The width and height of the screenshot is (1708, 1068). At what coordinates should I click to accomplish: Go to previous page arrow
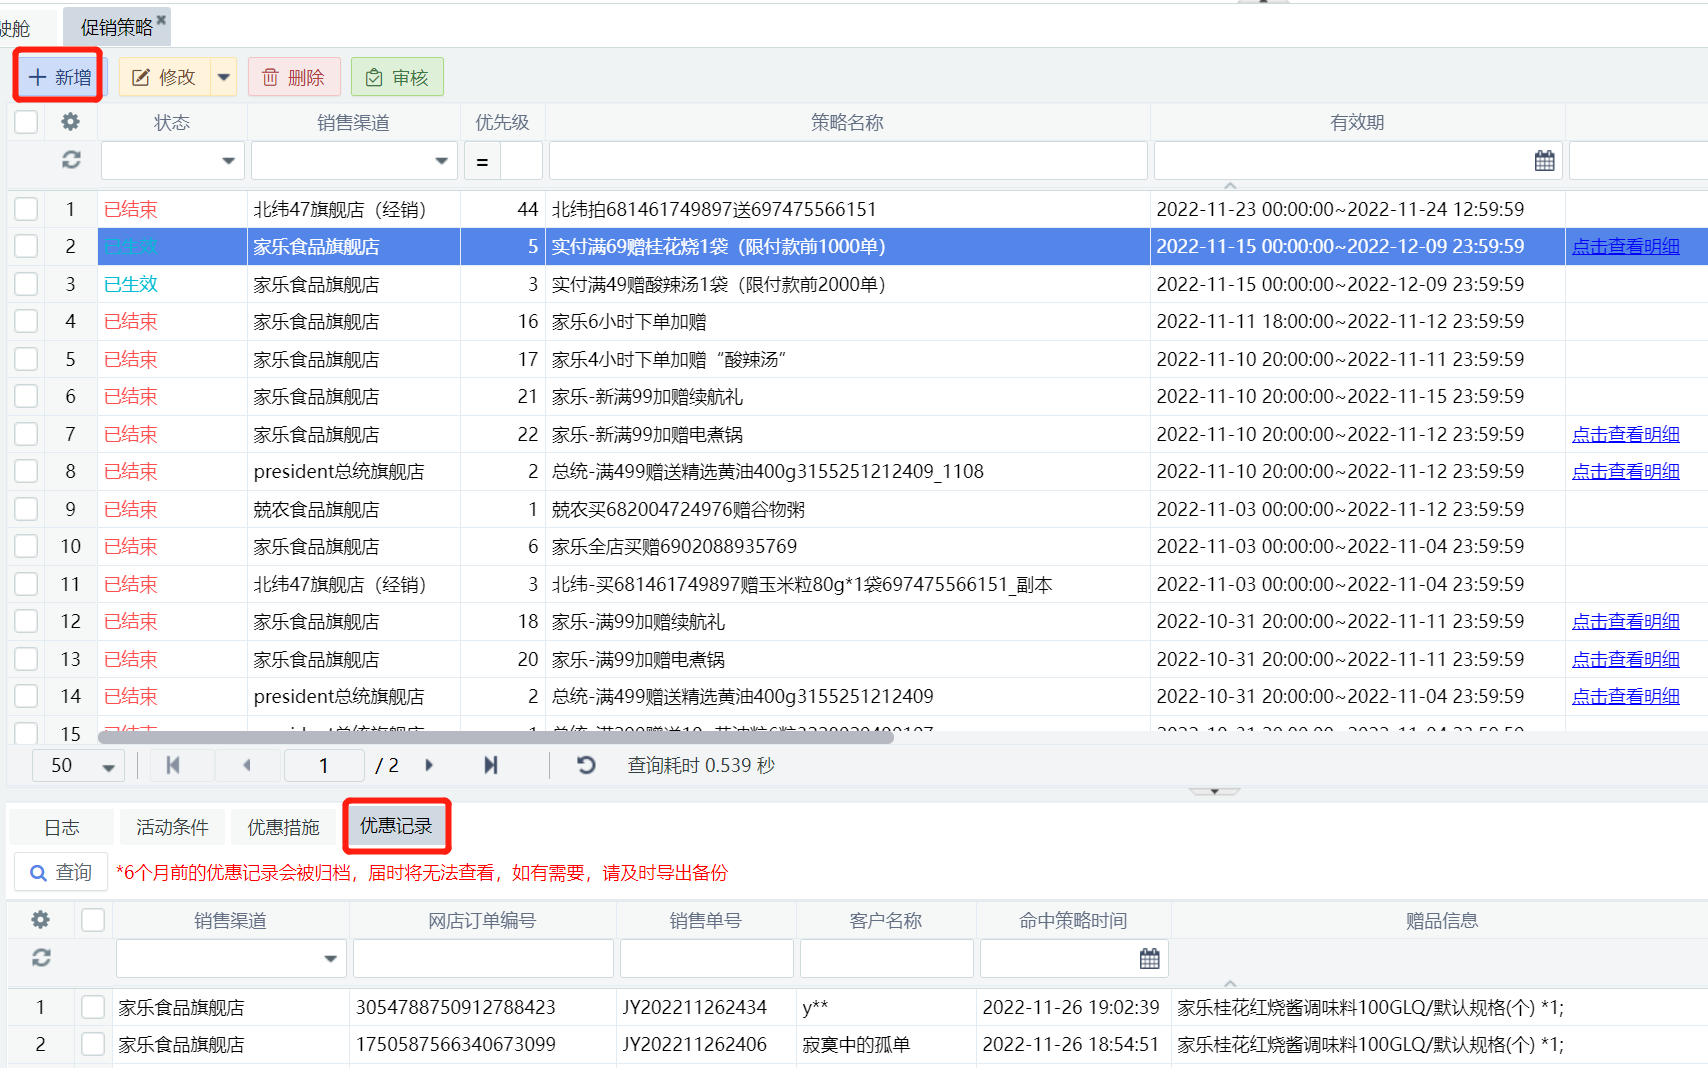(246, 765)
